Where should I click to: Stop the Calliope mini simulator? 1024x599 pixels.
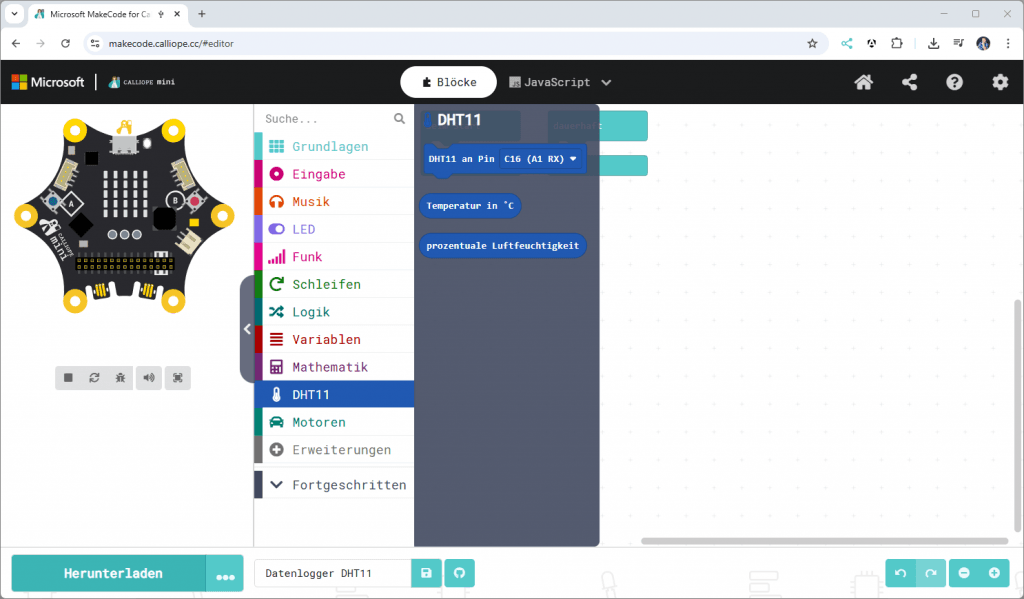tap(67, 377)
